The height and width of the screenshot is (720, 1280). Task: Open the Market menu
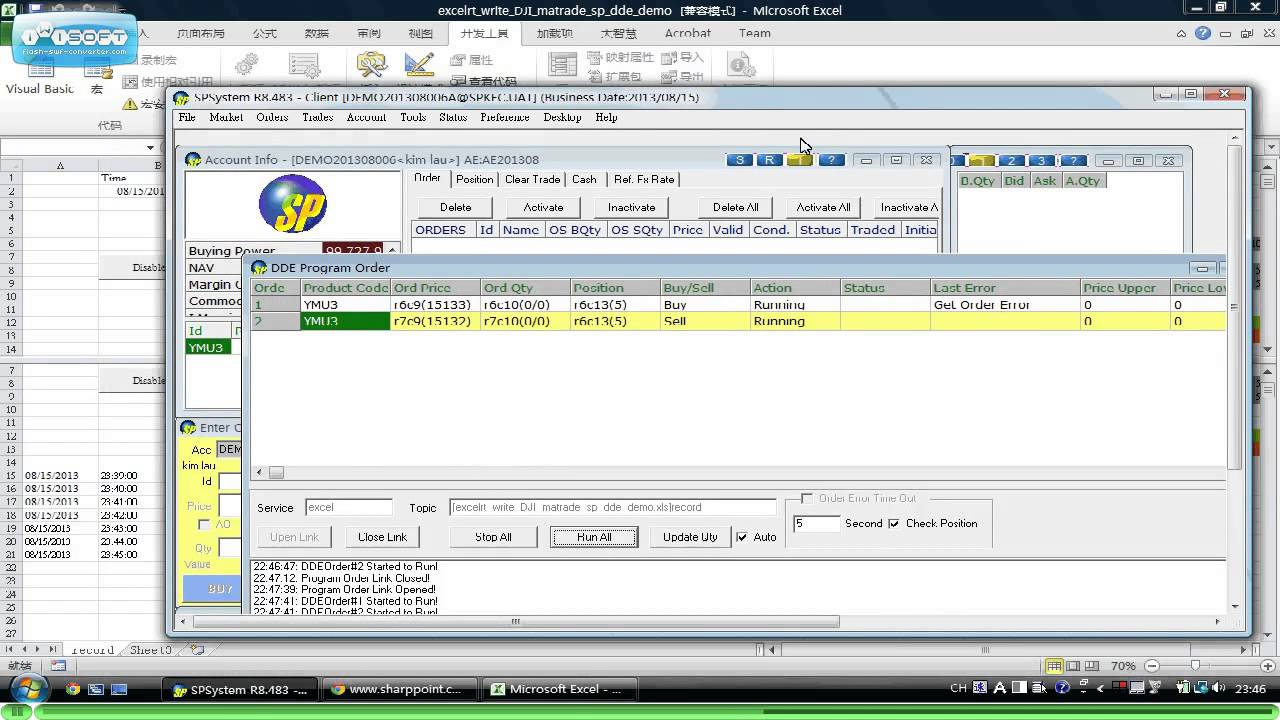(226, 117)
